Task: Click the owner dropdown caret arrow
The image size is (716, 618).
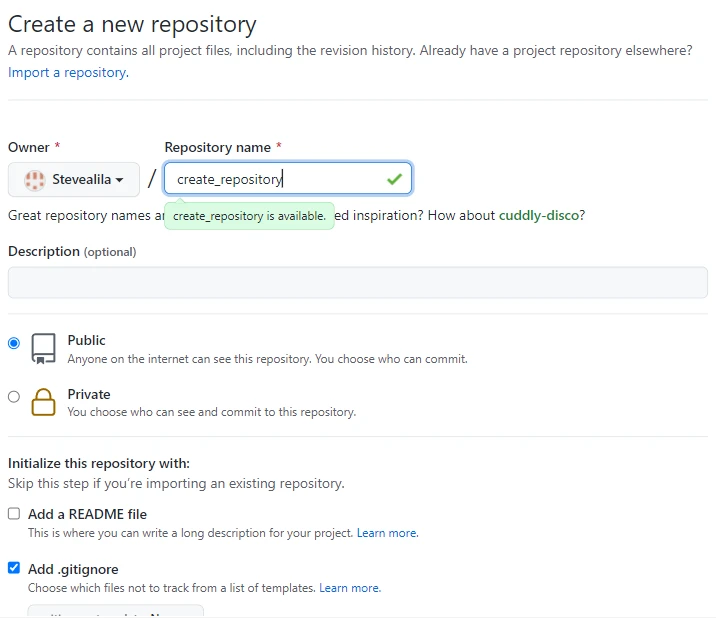Action: click(120, 180)
